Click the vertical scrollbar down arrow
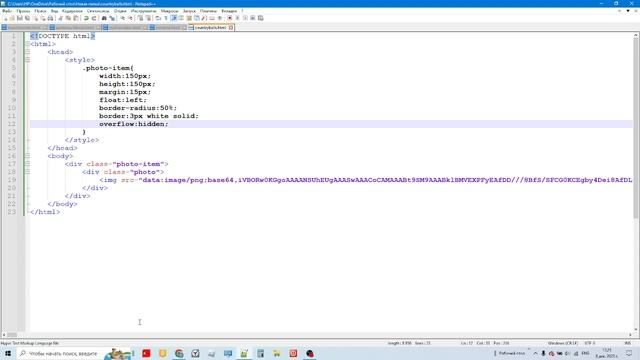Image resolution: width=640 pixels, height=360 pixels. click(x=636, y=329)
